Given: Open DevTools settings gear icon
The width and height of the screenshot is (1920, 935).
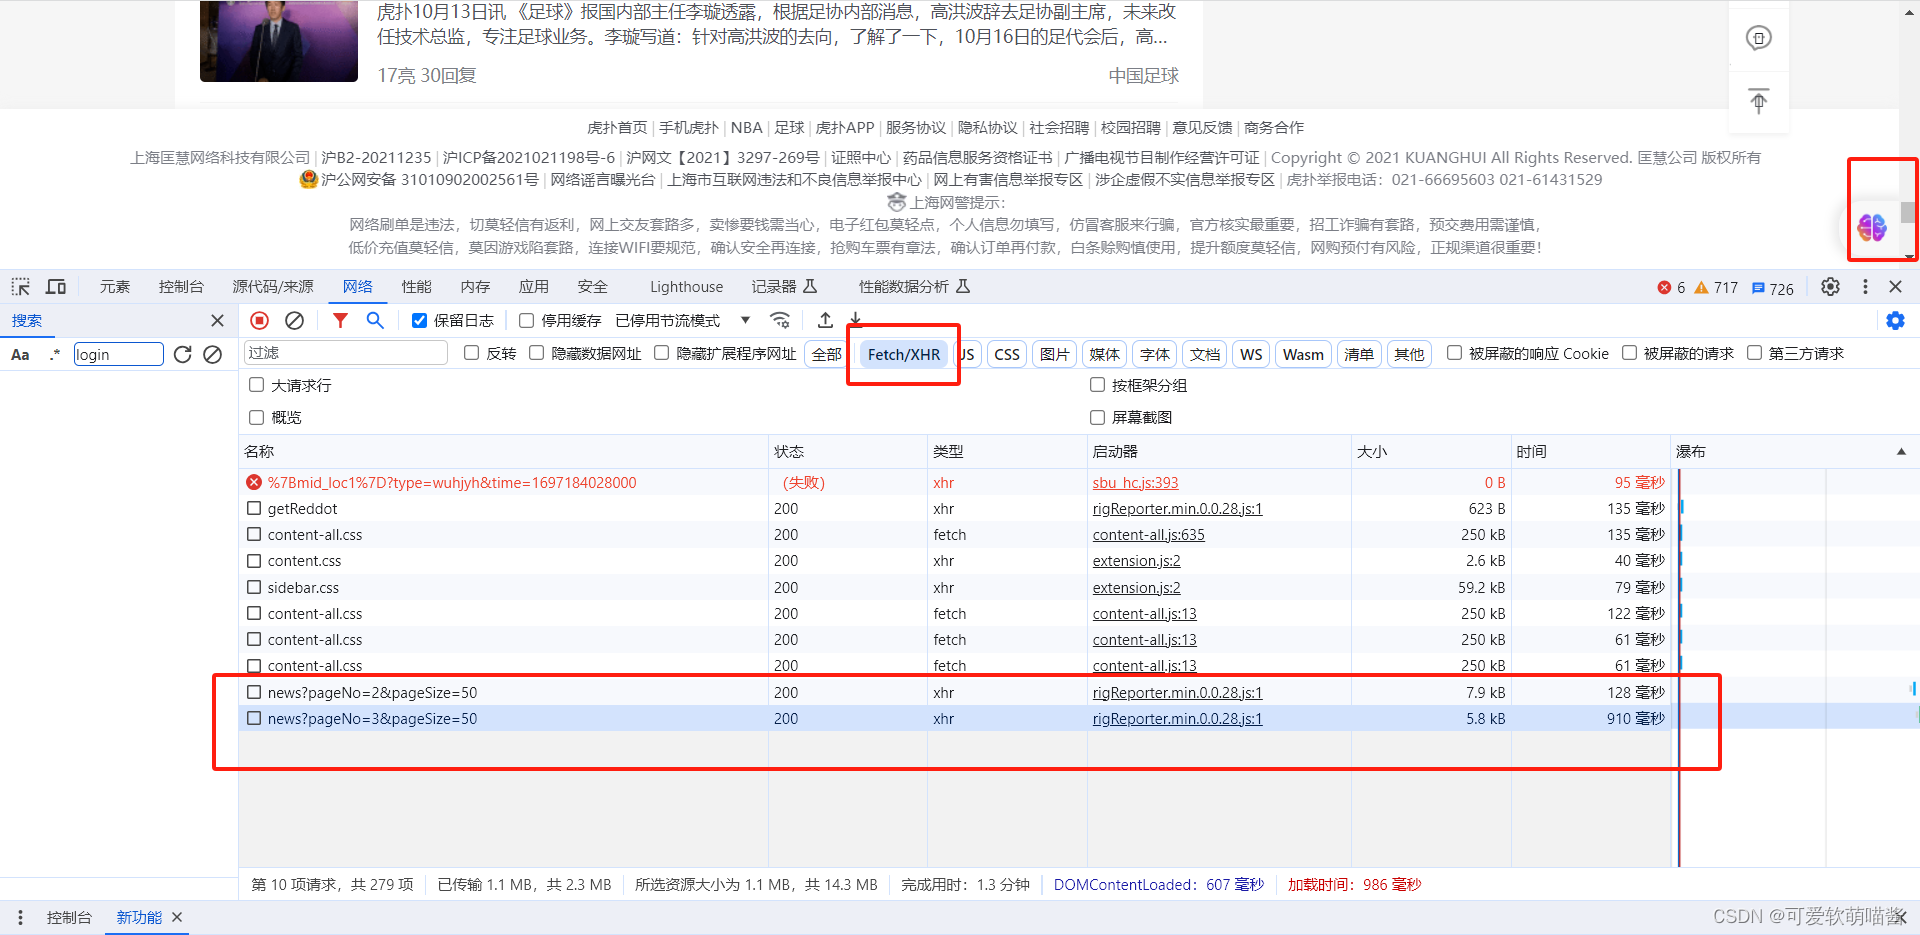Looking at the screenshot, I should [1830, 287].
